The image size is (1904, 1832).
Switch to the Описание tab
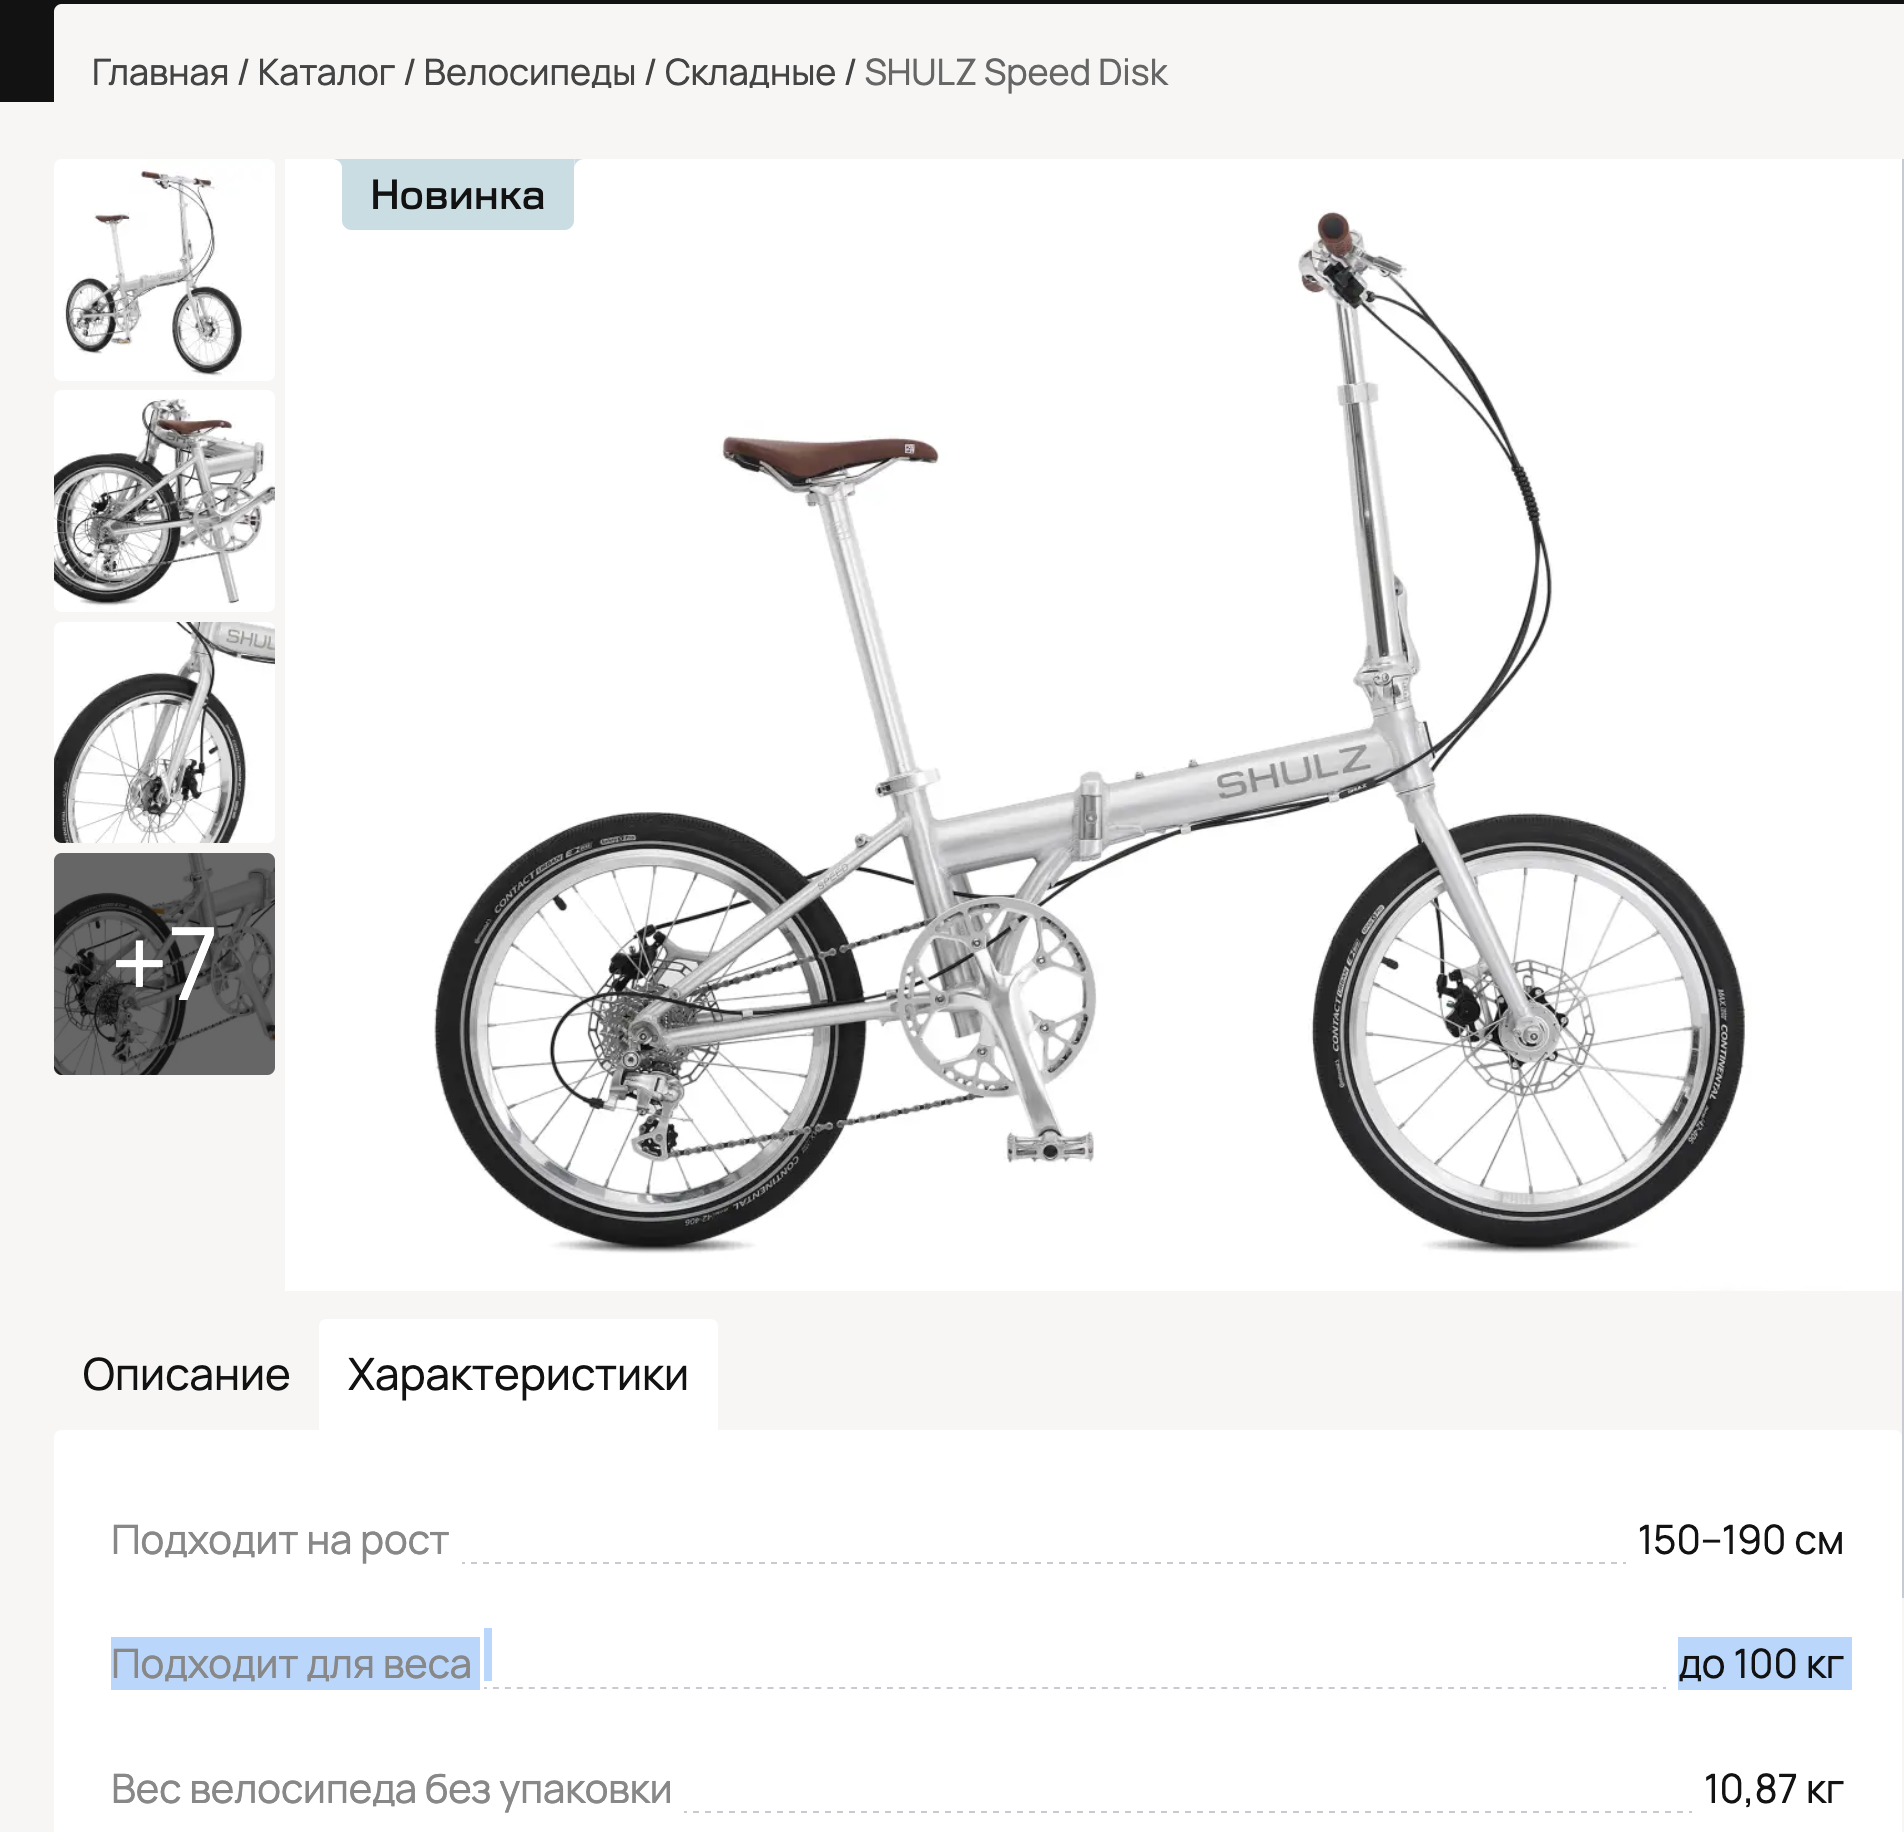(186, 1375)
